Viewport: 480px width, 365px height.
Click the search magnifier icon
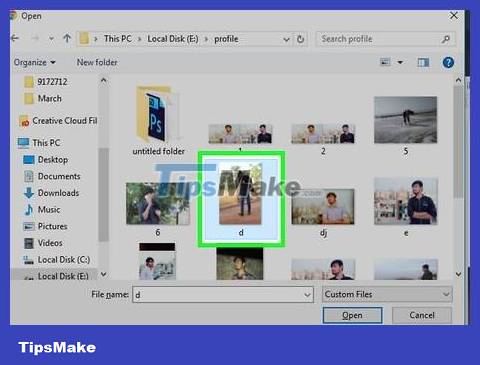pos(446,39)
